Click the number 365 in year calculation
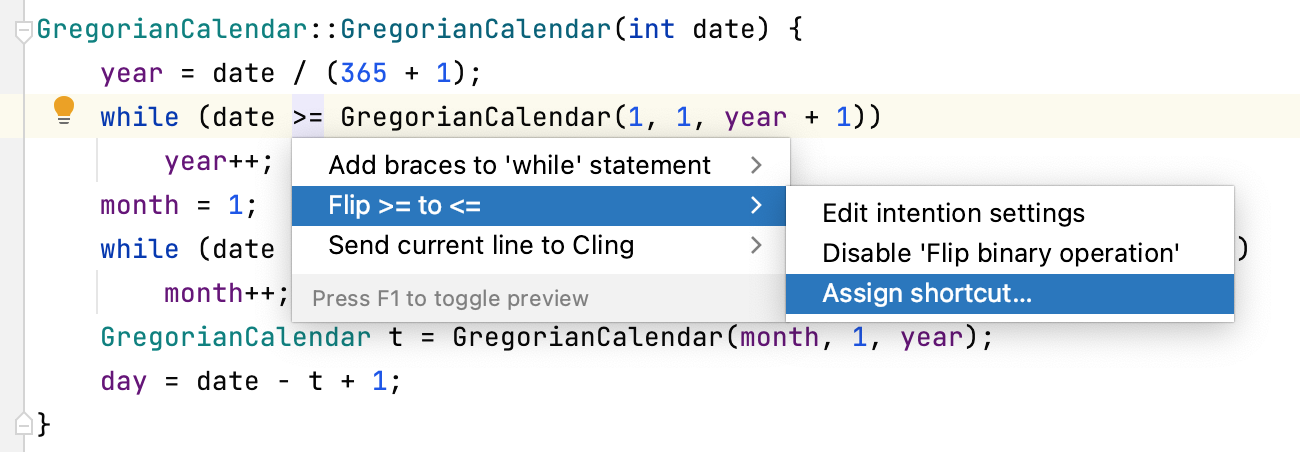The height and width of the screenshot is (452, 1300). (364, 74)
